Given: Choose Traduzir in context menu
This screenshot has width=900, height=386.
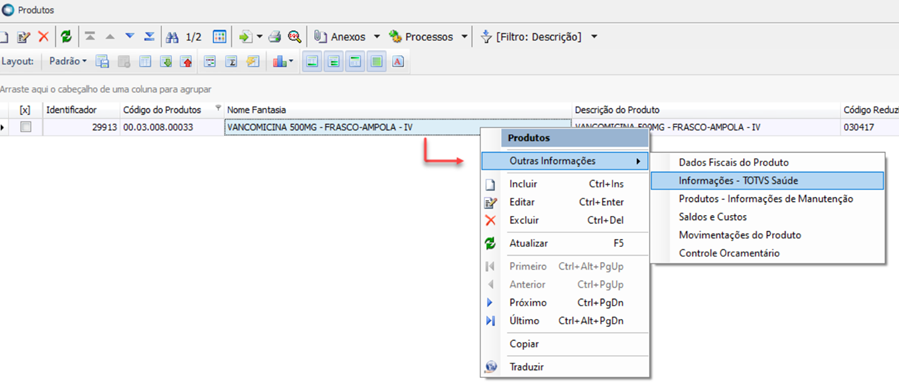Looking at the screenshot, I should pos(565,367).
